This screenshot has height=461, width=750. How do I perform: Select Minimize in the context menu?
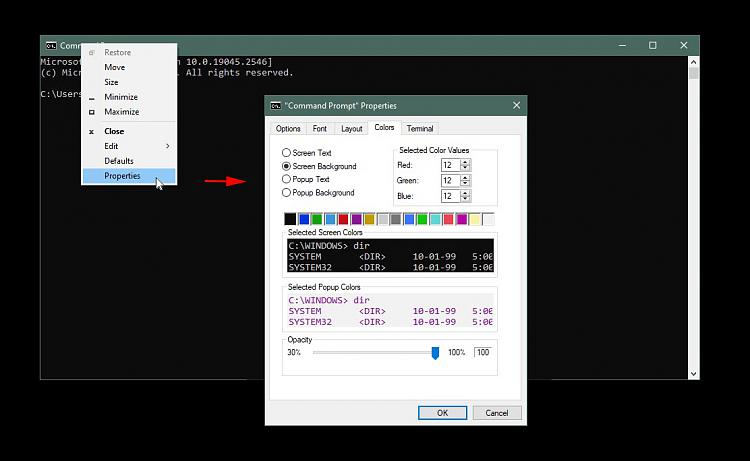tap(129, 97)
